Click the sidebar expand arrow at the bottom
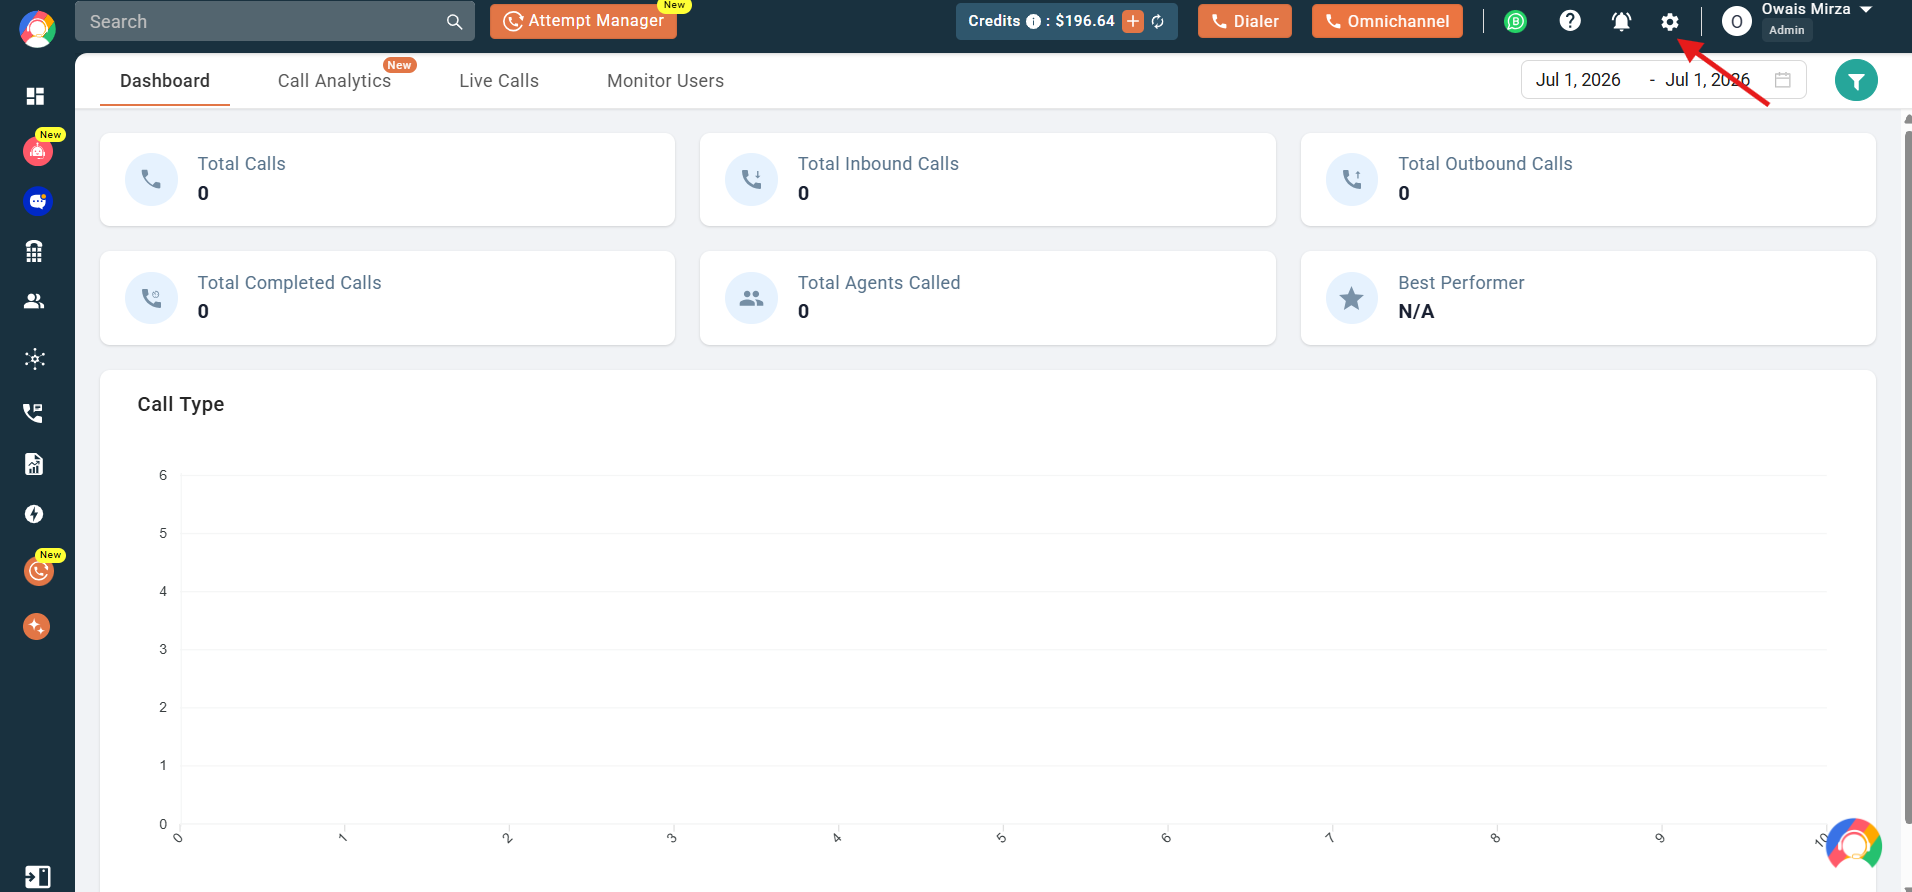The width and height of the screenshot is (1912, 892). coord(37,877)
